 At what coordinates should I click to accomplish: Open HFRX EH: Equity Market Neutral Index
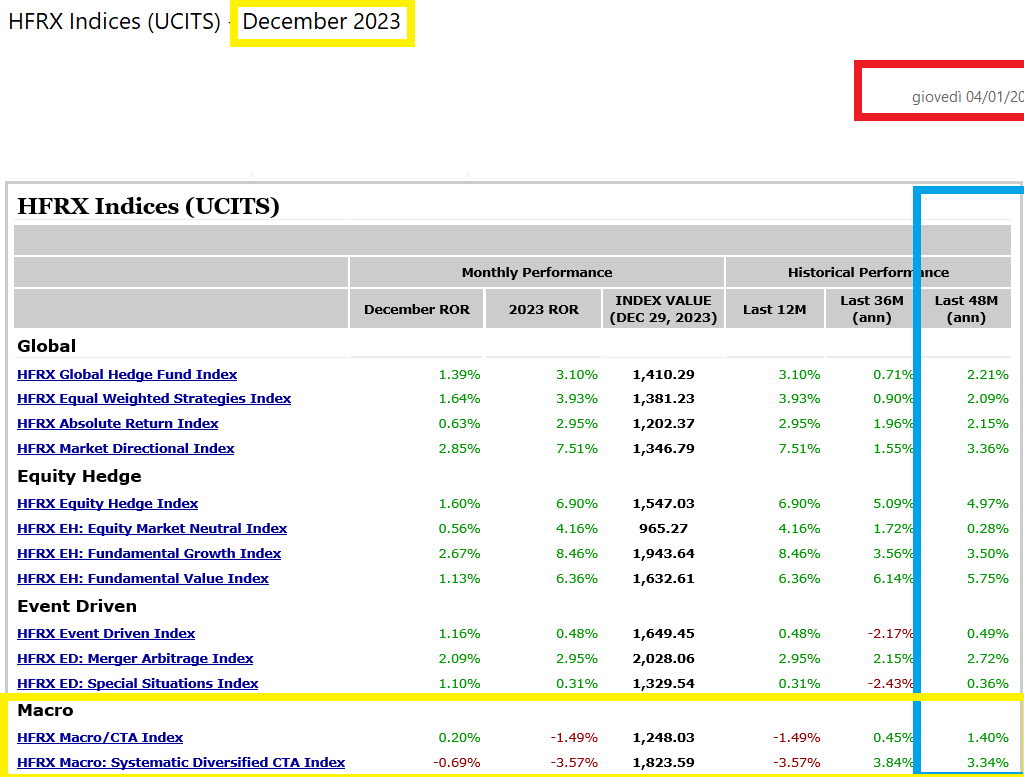(x=152, y=528)
